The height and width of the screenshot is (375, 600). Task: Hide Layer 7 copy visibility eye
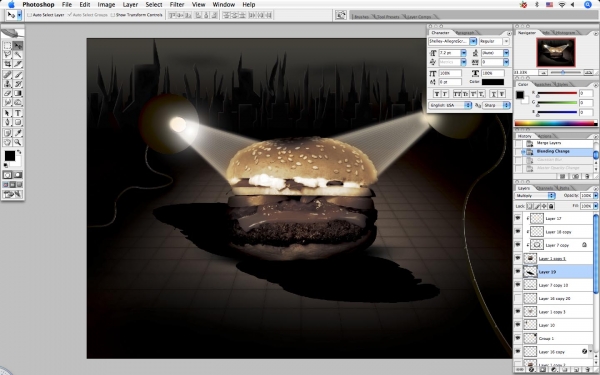point(518,245)
